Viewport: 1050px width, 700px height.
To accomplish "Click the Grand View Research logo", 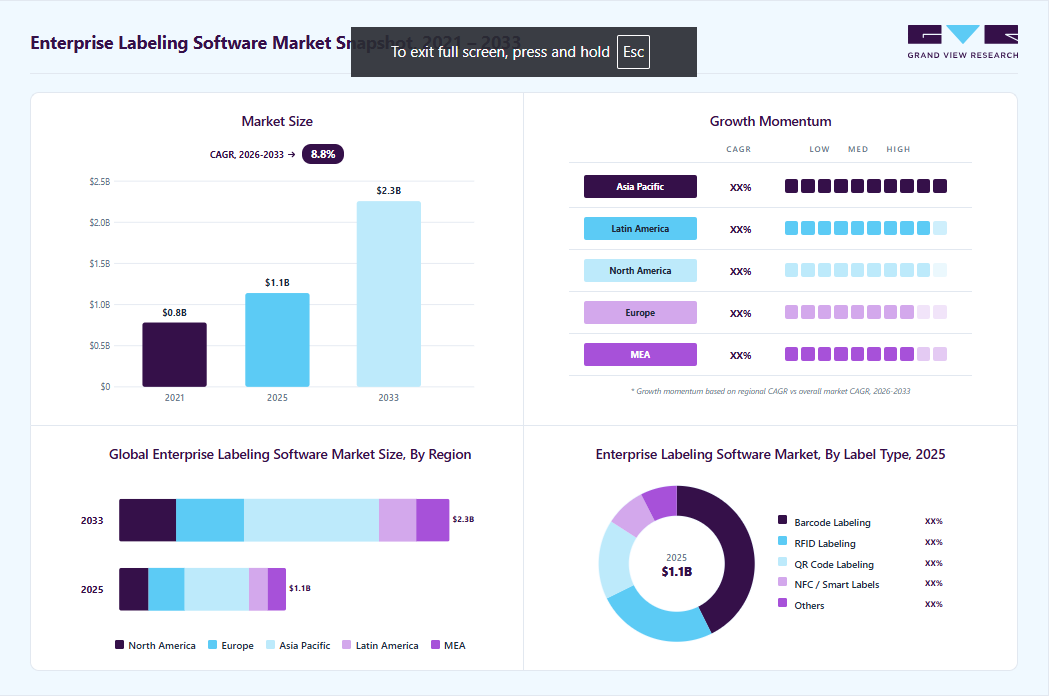I will [x=962, y=42].
